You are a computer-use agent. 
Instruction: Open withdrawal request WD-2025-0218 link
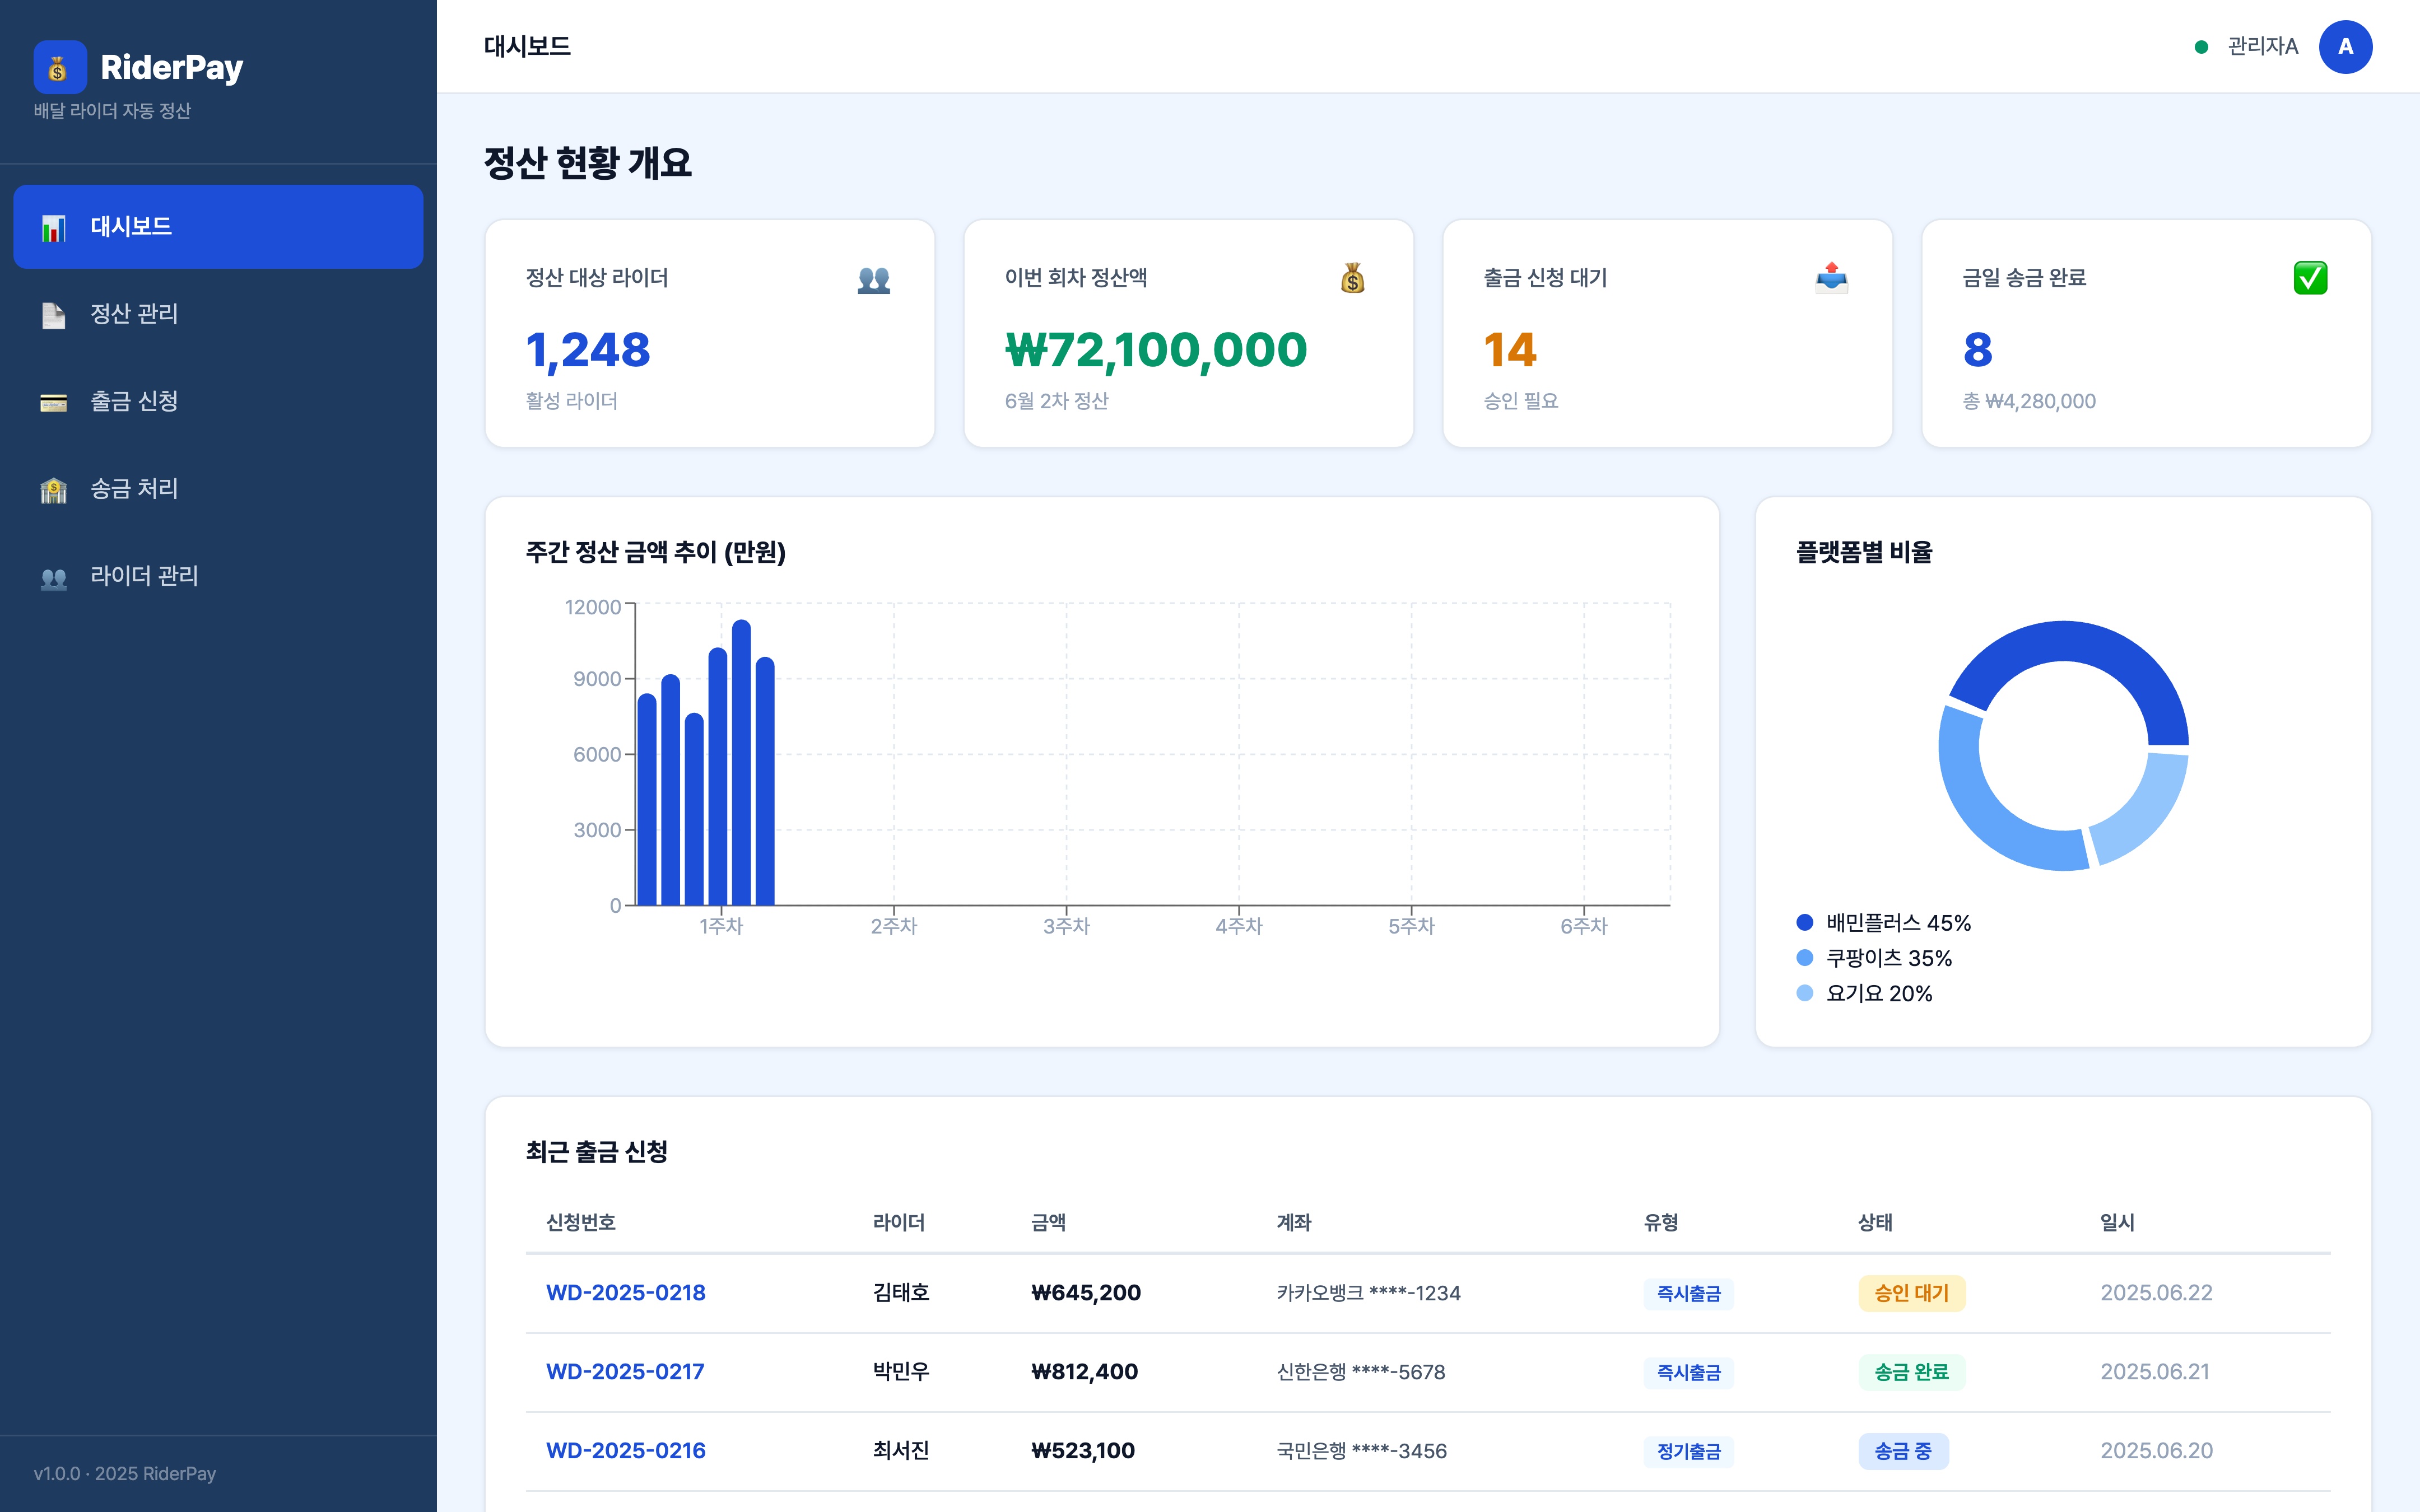pyautogui.click(x=625, y=1292)
